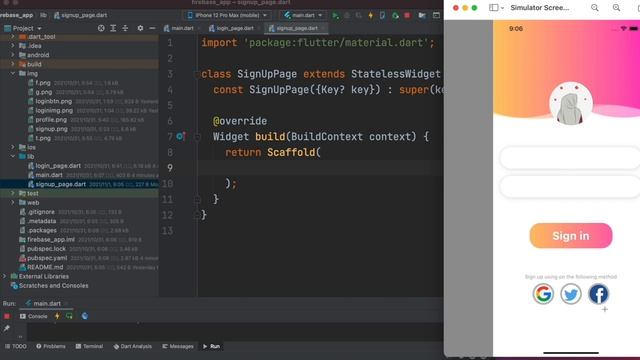
Task: Select the Run tool window tab
Action: pos(211,346)
